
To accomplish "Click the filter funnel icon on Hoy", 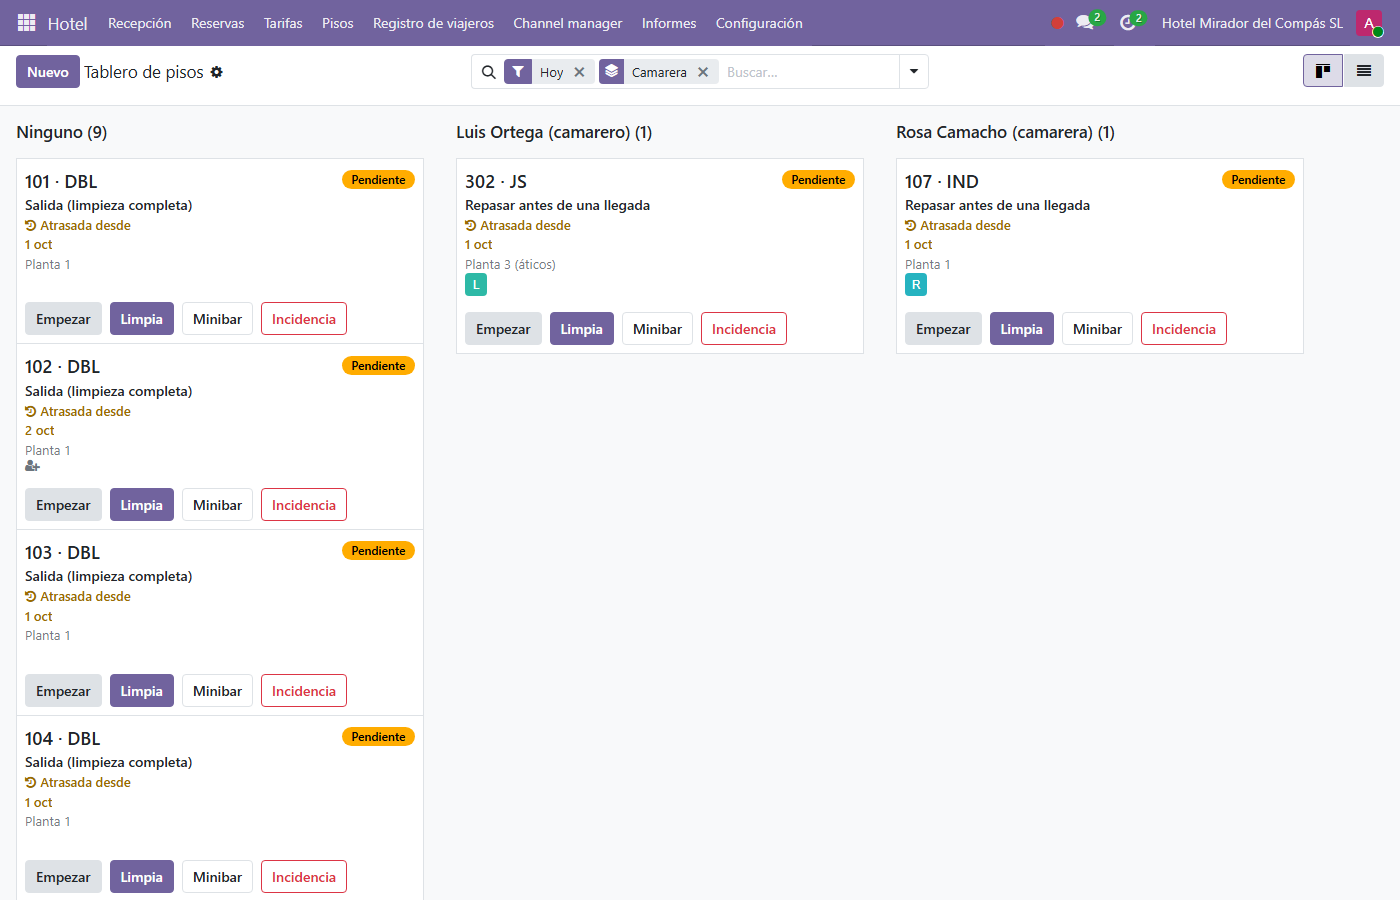I will click(x=518, y=72).
